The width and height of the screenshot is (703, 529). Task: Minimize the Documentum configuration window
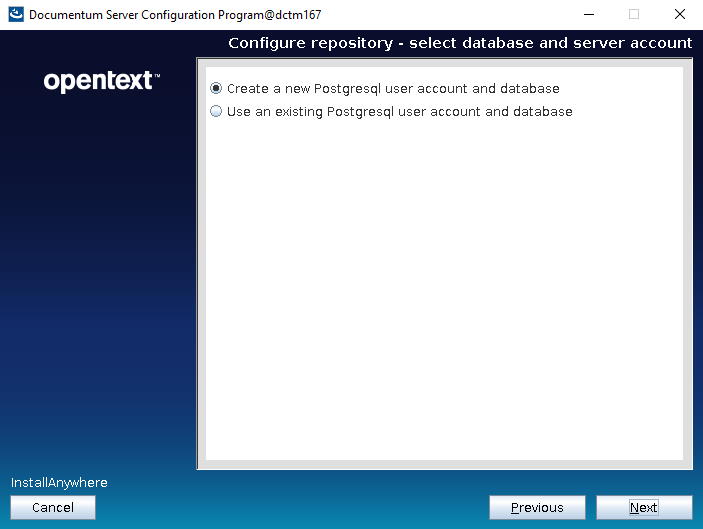pos(586,14)
